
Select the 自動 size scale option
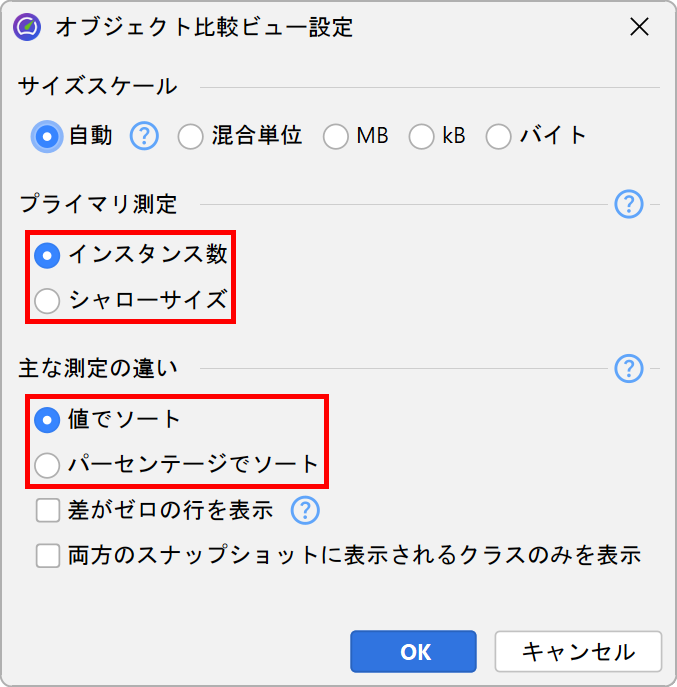47,136
